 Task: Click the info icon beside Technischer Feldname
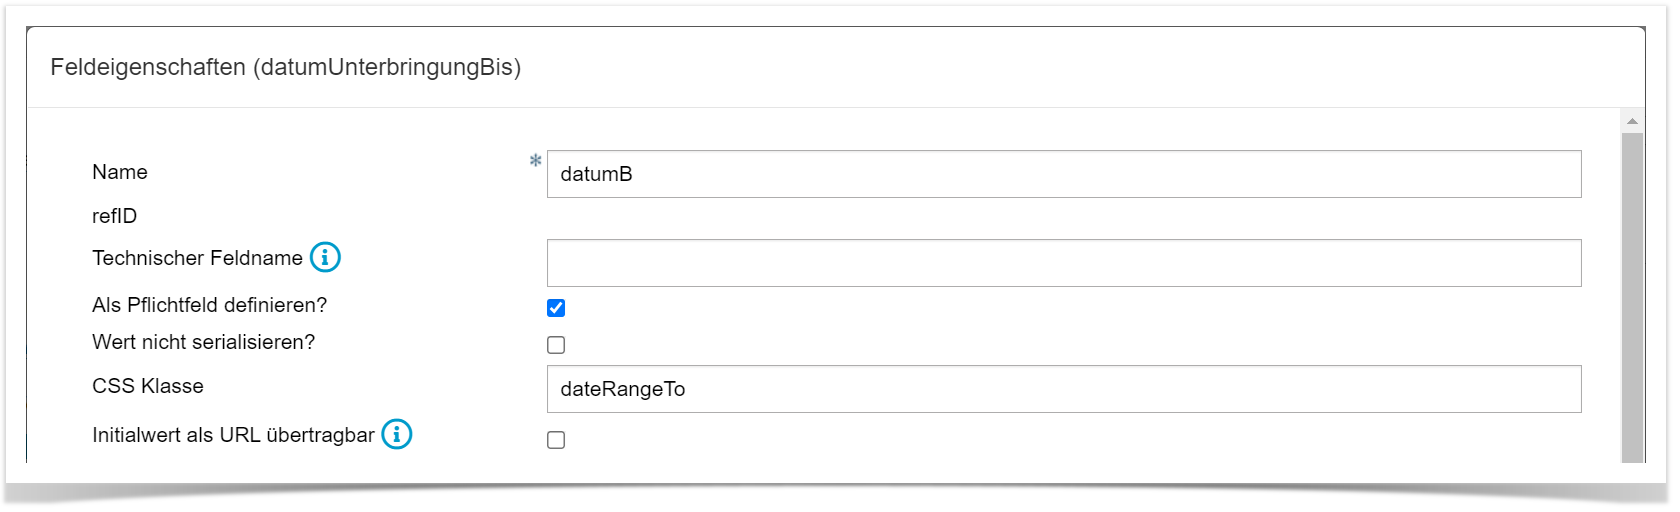[325, 258]
